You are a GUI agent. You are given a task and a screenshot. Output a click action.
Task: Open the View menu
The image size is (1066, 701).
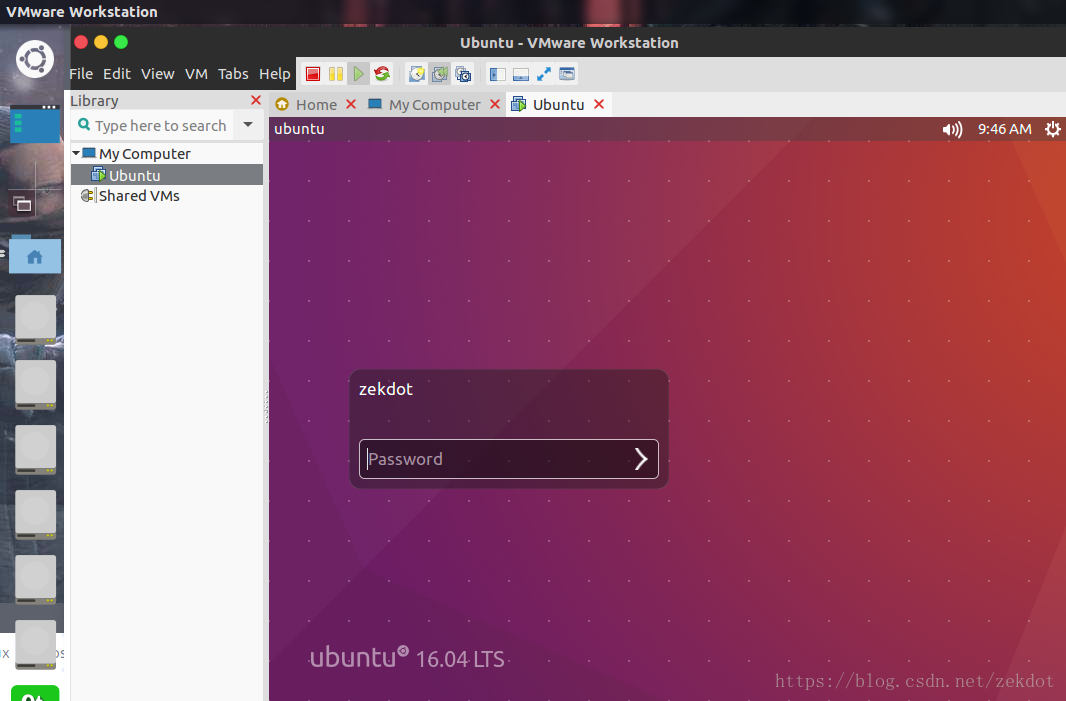(158, 74)
